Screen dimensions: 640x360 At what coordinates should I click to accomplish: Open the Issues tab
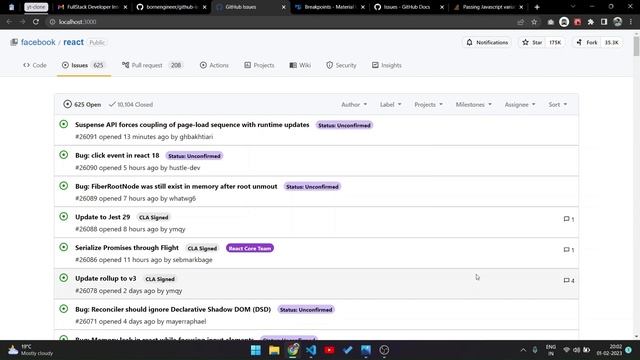click(83, 65)
